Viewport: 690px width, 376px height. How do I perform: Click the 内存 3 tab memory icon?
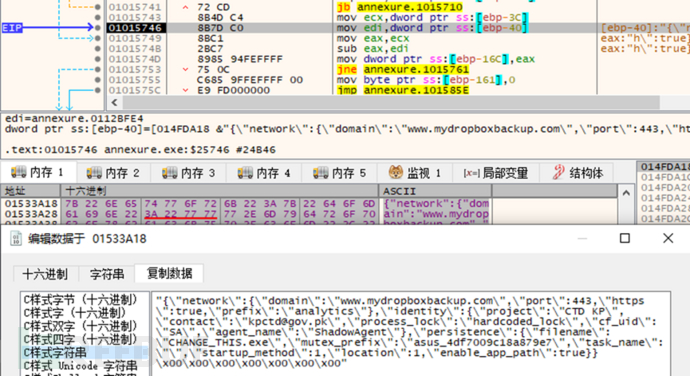click(170, 172)
